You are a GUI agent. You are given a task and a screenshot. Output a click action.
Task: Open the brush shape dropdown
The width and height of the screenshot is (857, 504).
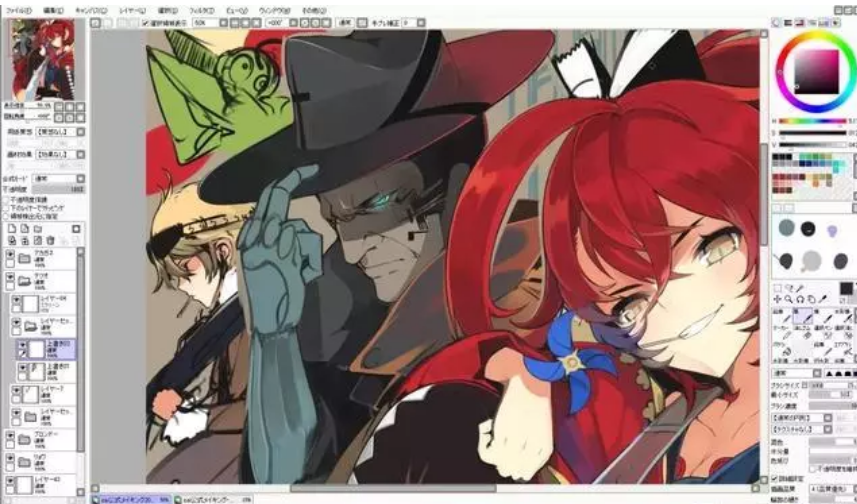pyautogui.click(x=802, y=418)
